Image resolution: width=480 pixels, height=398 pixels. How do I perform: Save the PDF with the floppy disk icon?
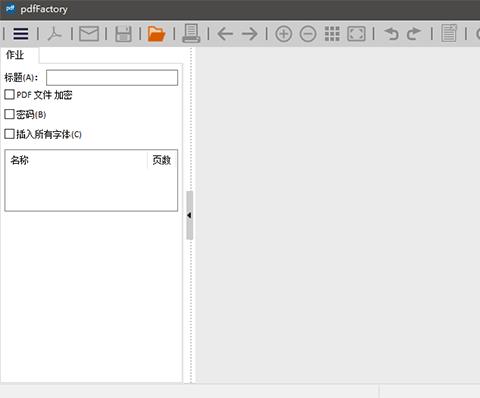123,34
